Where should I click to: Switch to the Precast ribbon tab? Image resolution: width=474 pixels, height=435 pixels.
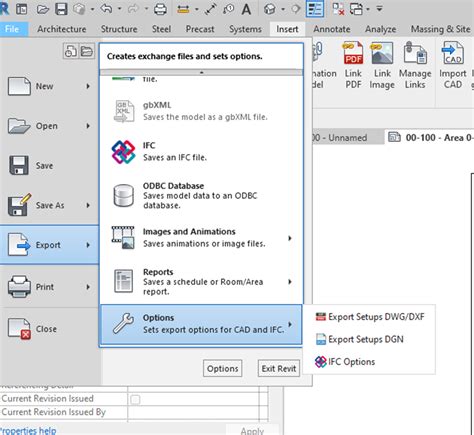[200, 29]
